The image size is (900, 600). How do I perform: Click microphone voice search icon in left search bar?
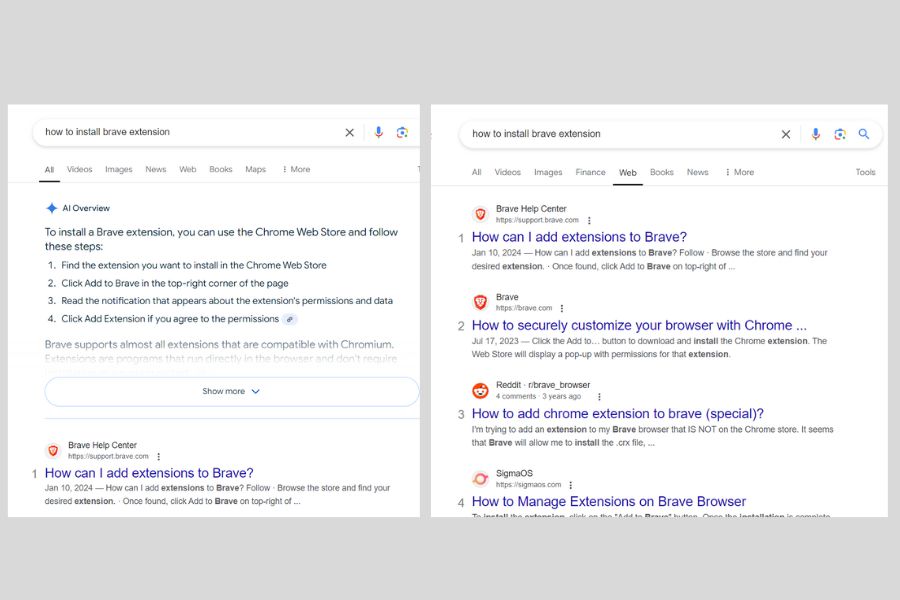tap(378, 132)
